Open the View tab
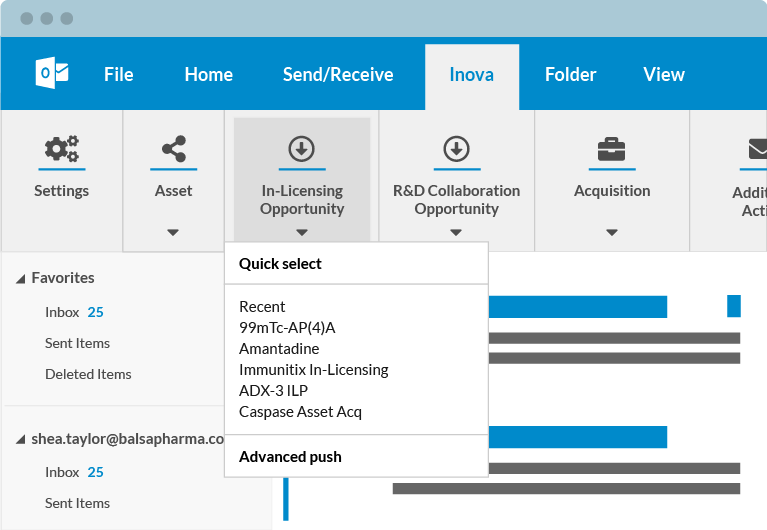This screenshot has height=530, width=767. click(x=664, y=74)
